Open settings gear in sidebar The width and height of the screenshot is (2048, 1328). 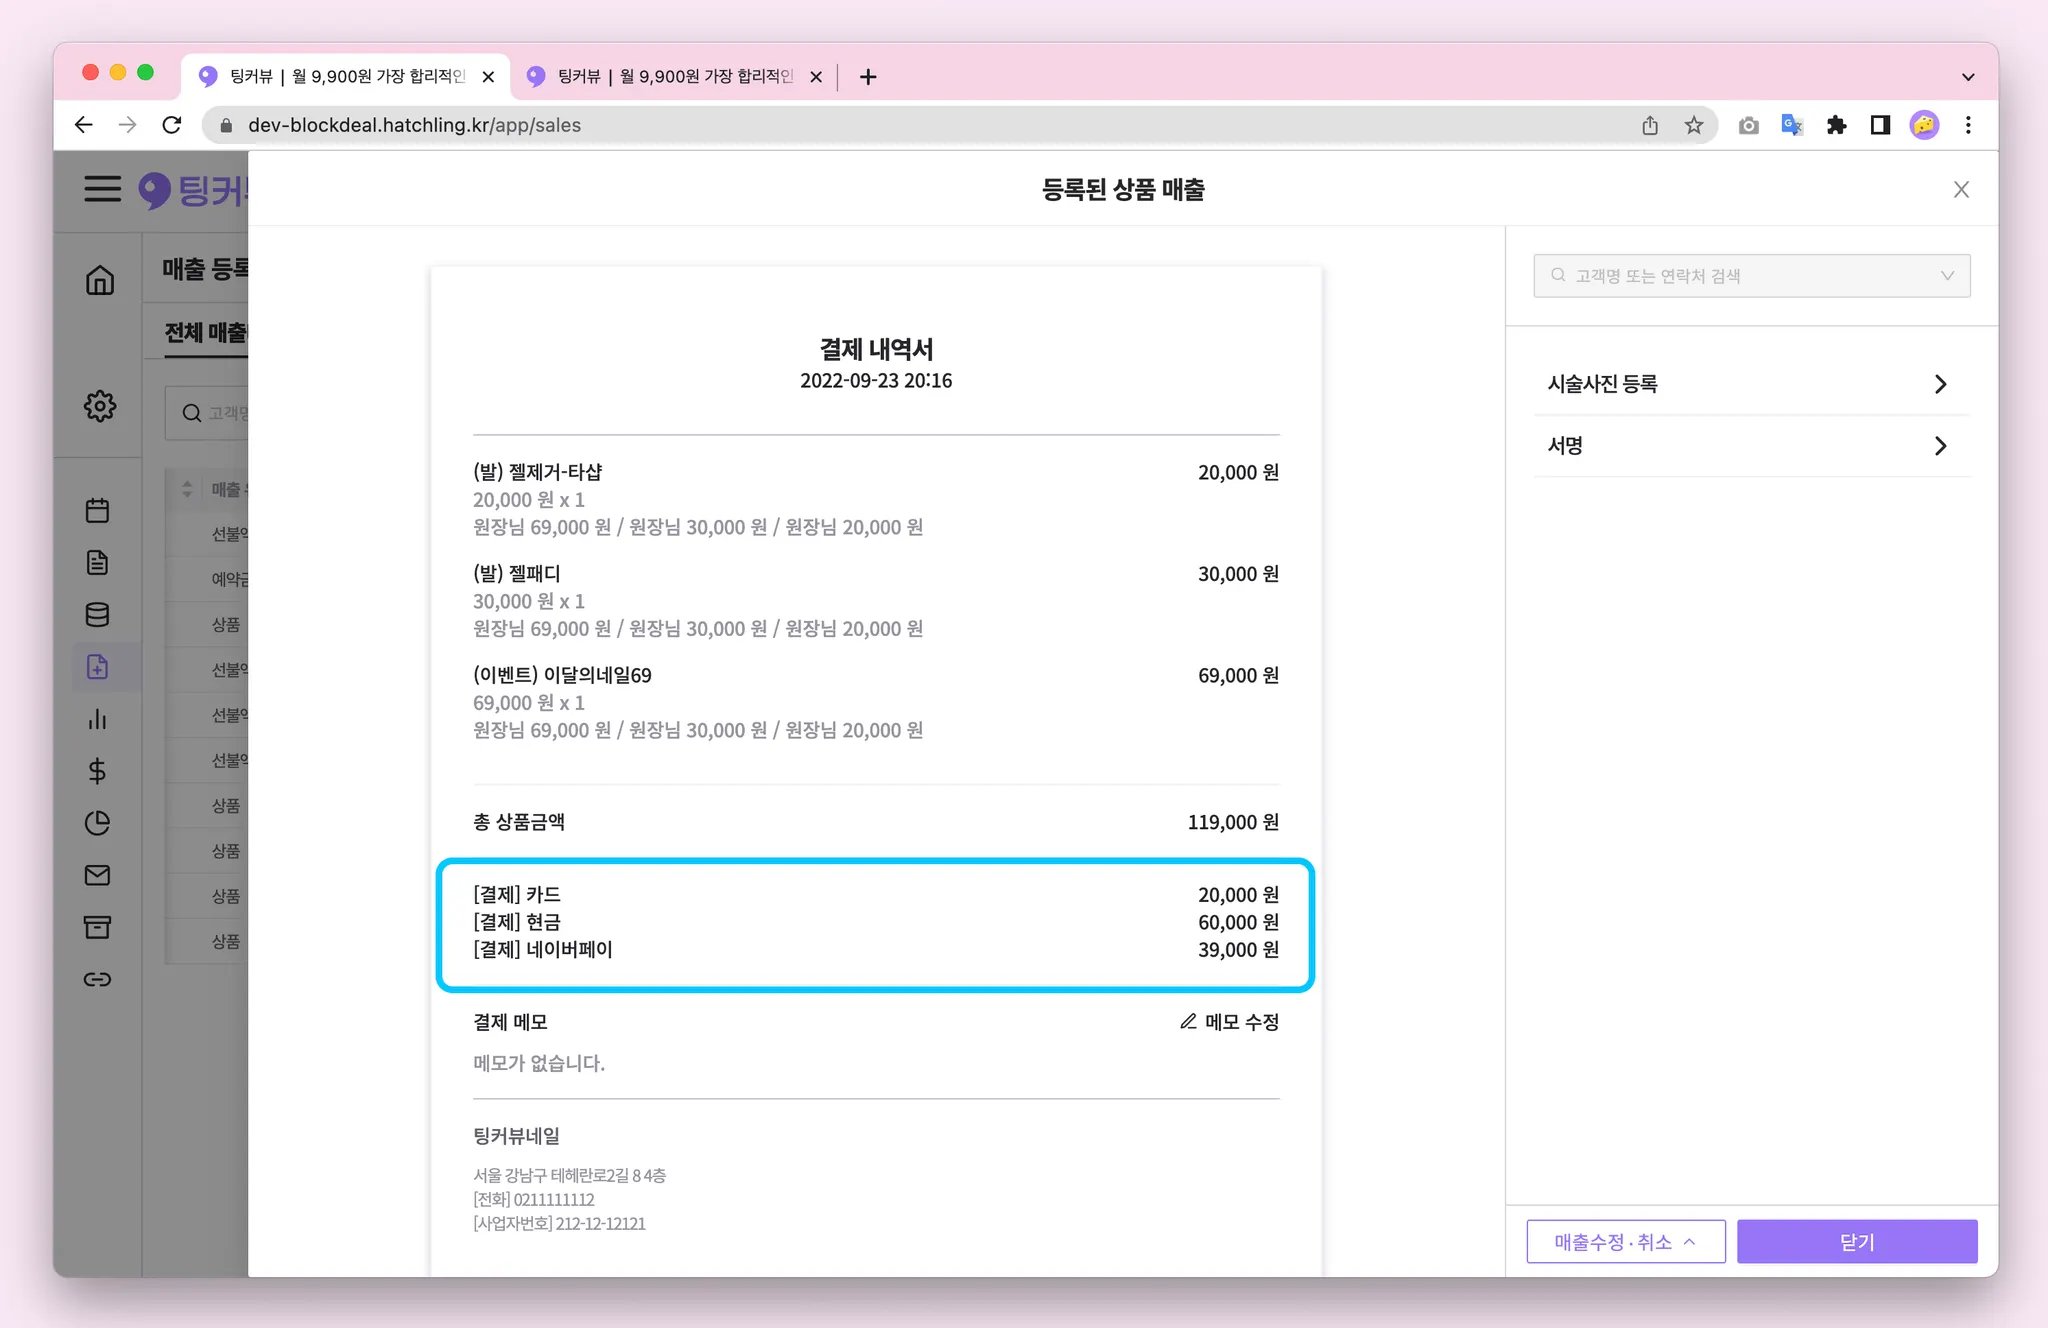(99, 406)
